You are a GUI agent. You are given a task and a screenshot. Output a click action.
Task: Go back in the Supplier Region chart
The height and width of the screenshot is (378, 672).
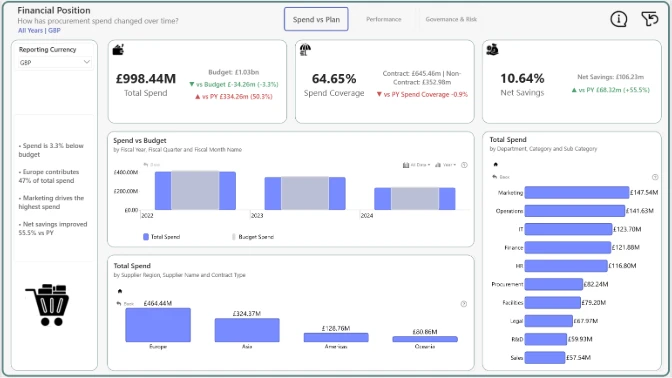pos(125,303)
